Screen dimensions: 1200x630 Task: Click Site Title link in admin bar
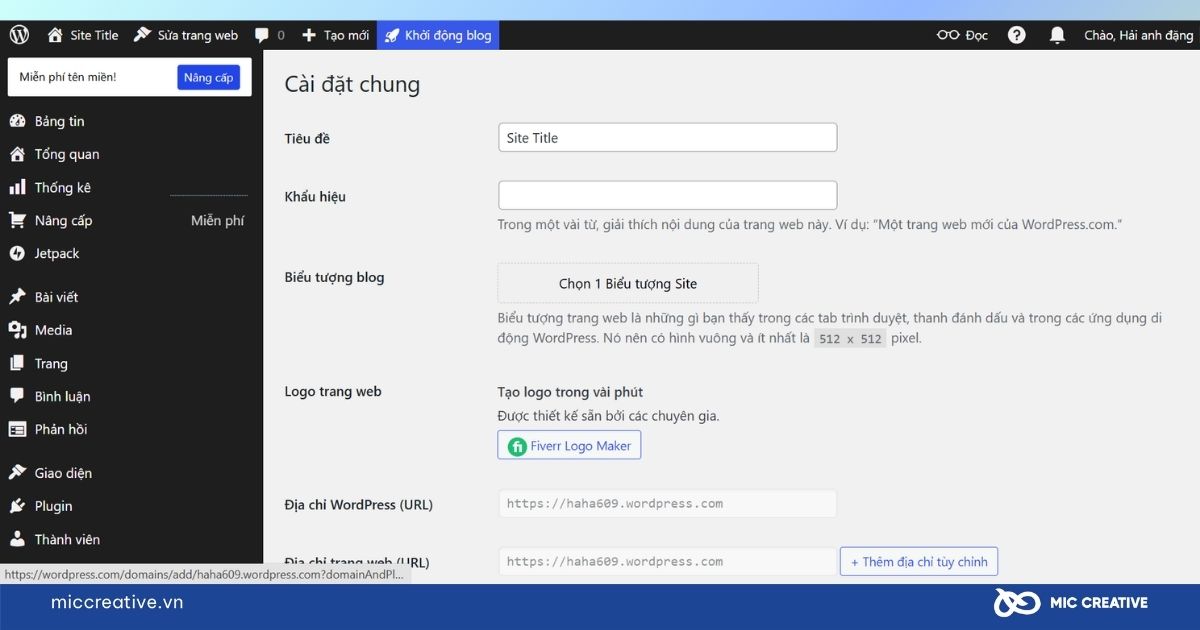94,35
